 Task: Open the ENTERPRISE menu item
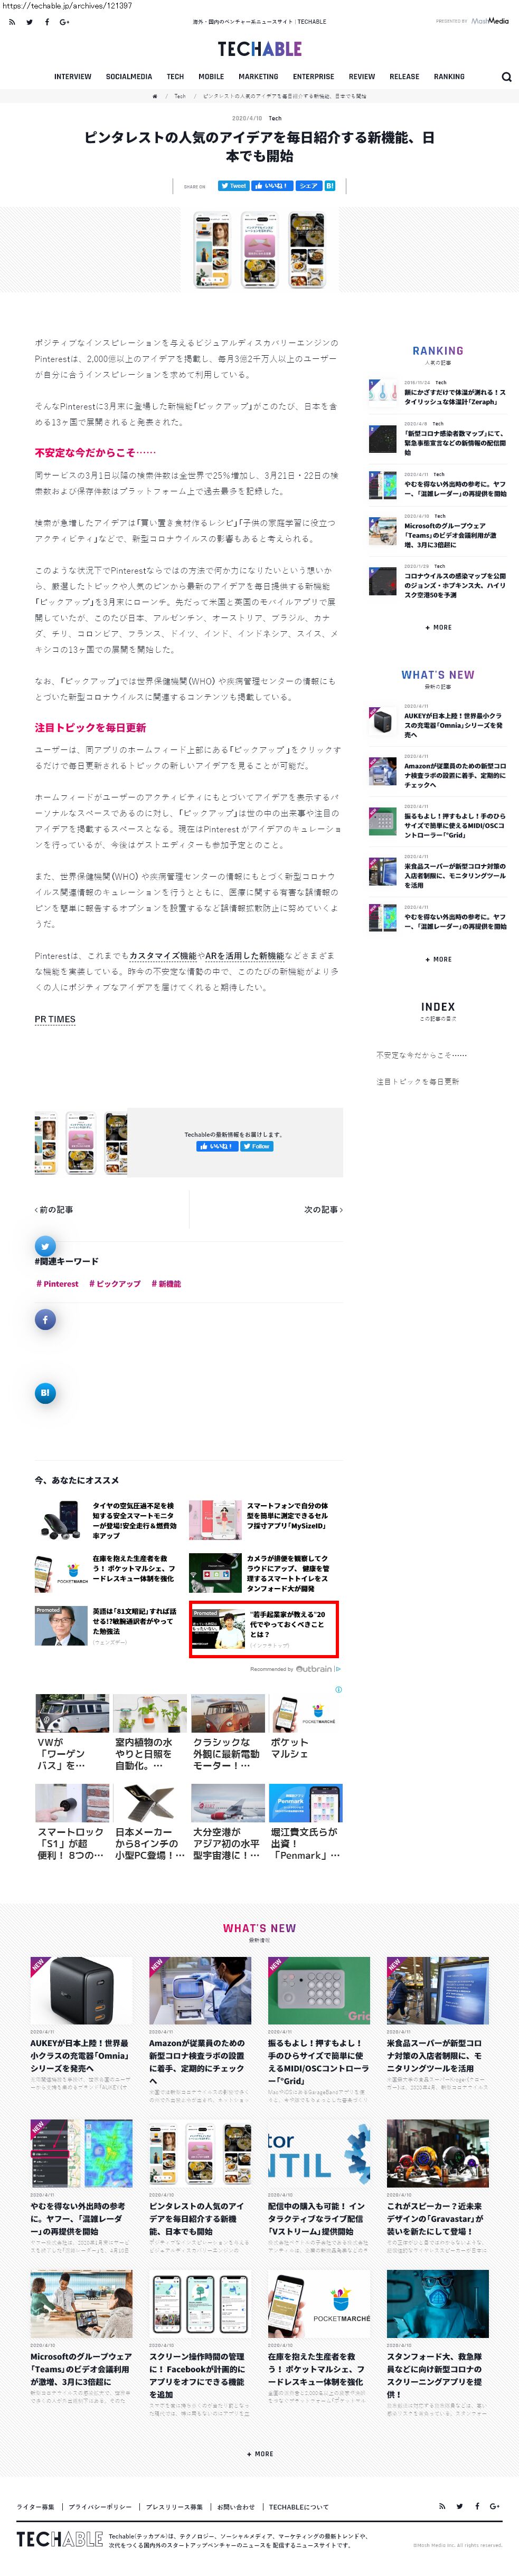tap(313, 77)
